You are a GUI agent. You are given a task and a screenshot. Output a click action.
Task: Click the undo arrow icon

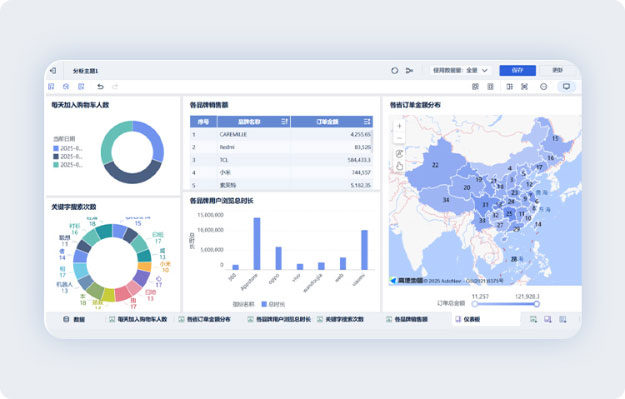tap(100, 86)
